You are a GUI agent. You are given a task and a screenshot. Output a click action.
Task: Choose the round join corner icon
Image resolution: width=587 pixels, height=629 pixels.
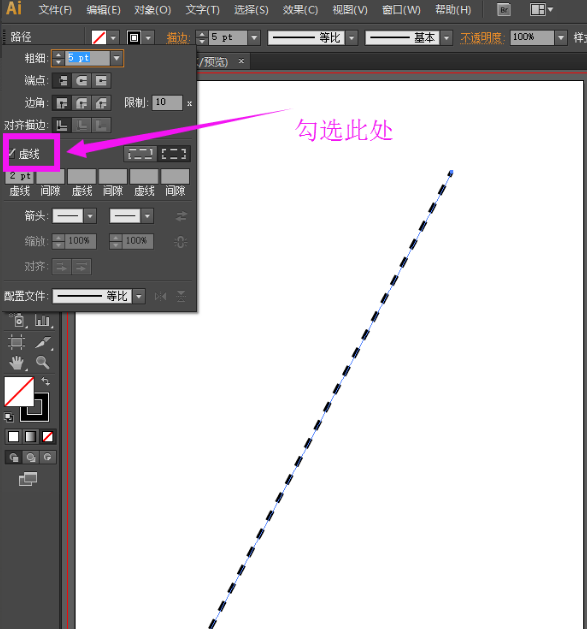click(x=82, y=103)
